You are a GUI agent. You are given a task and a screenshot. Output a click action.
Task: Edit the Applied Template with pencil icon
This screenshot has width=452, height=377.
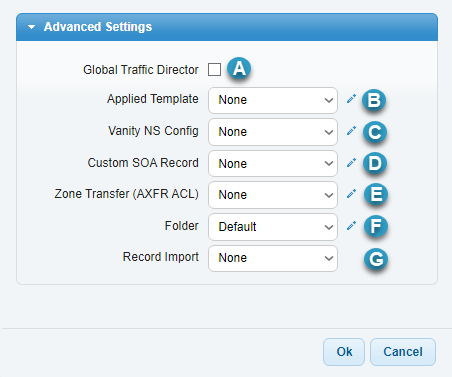coord(351,99)
